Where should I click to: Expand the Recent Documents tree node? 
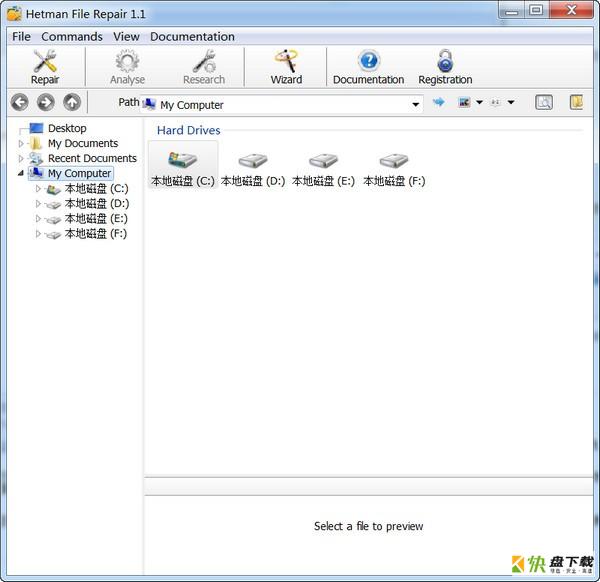point(21,158)
